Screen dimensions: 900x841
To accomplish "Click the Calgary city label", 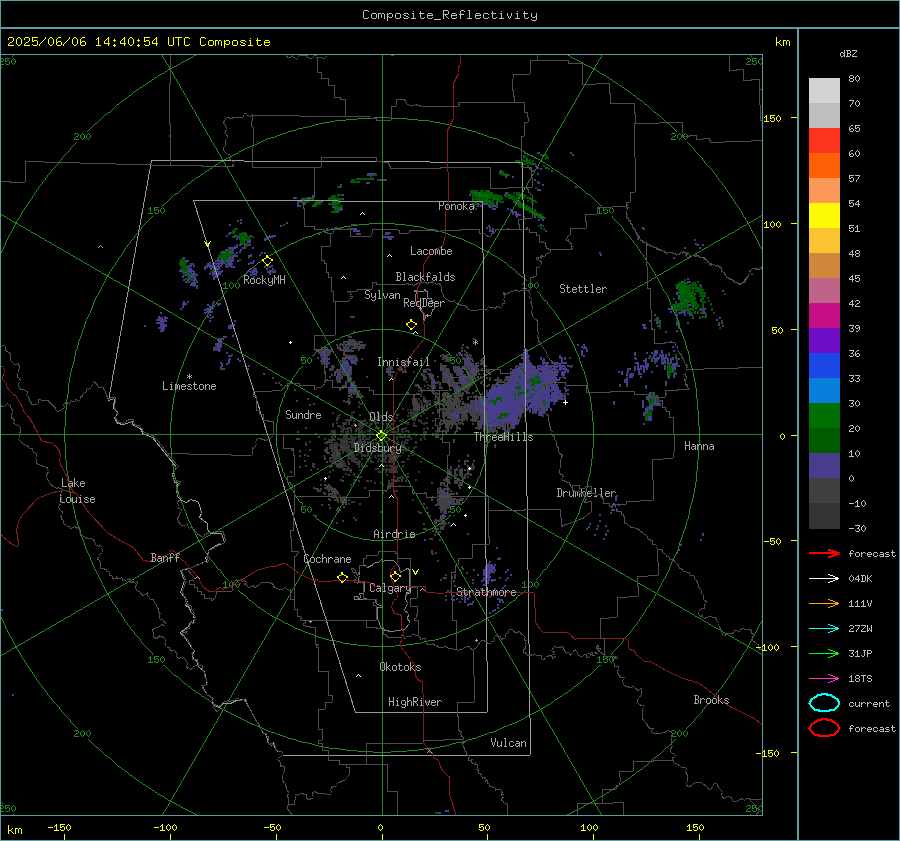I will (x=390, y=588).
